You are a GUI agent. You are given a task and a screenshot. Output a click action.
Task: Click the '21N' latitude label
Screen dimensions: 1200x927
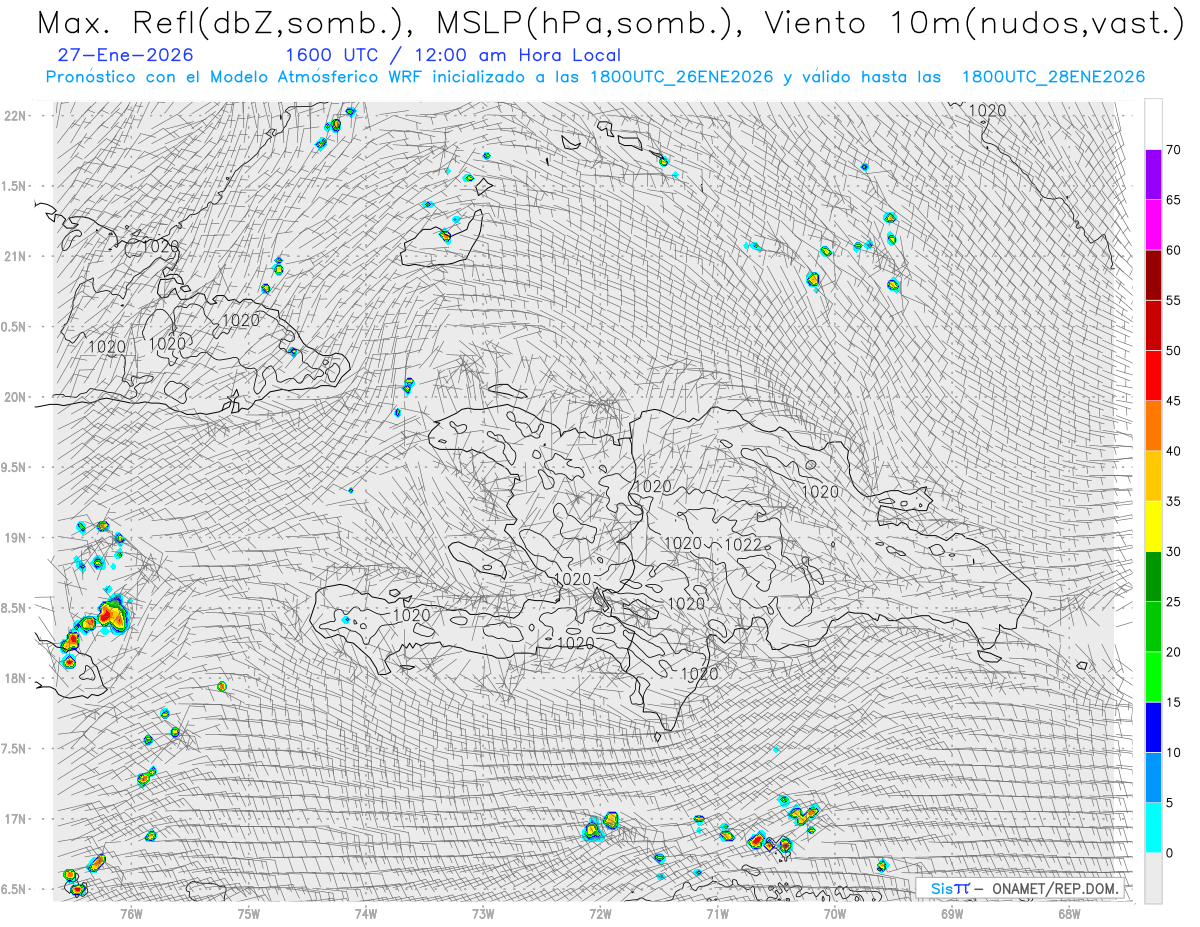coord(17,256)
